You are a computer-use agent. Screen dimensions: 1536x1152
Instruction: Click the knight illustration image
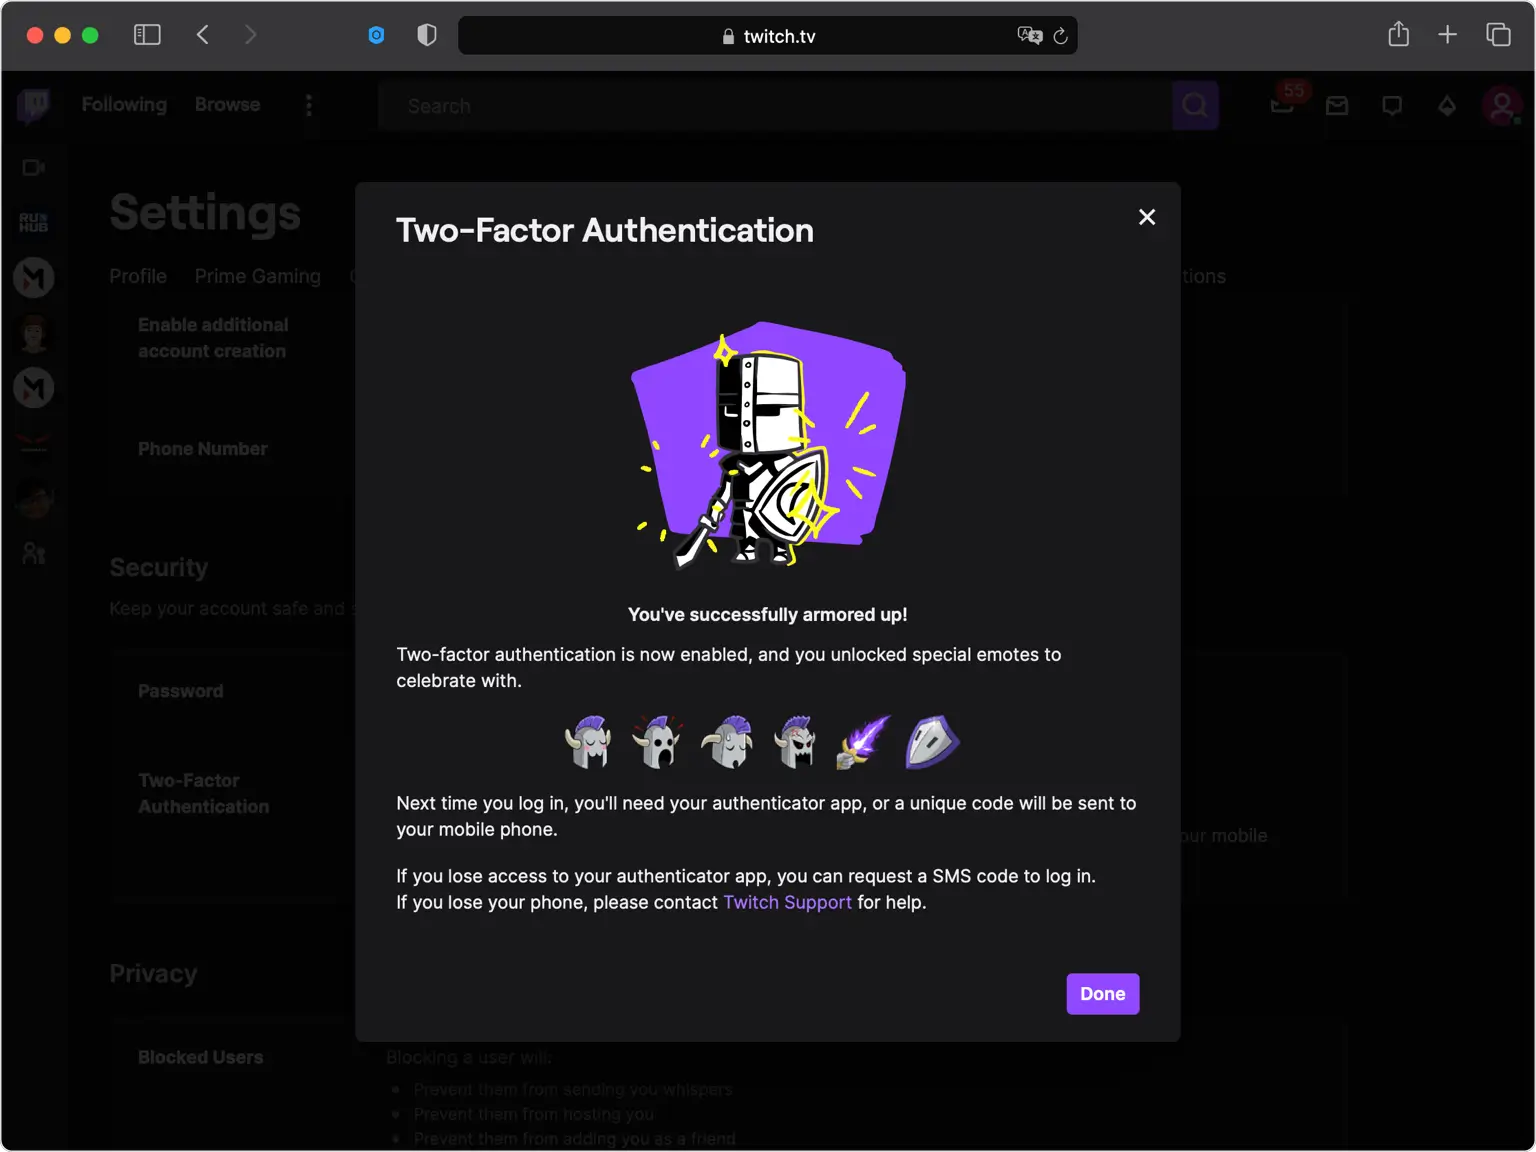point(768,444)
